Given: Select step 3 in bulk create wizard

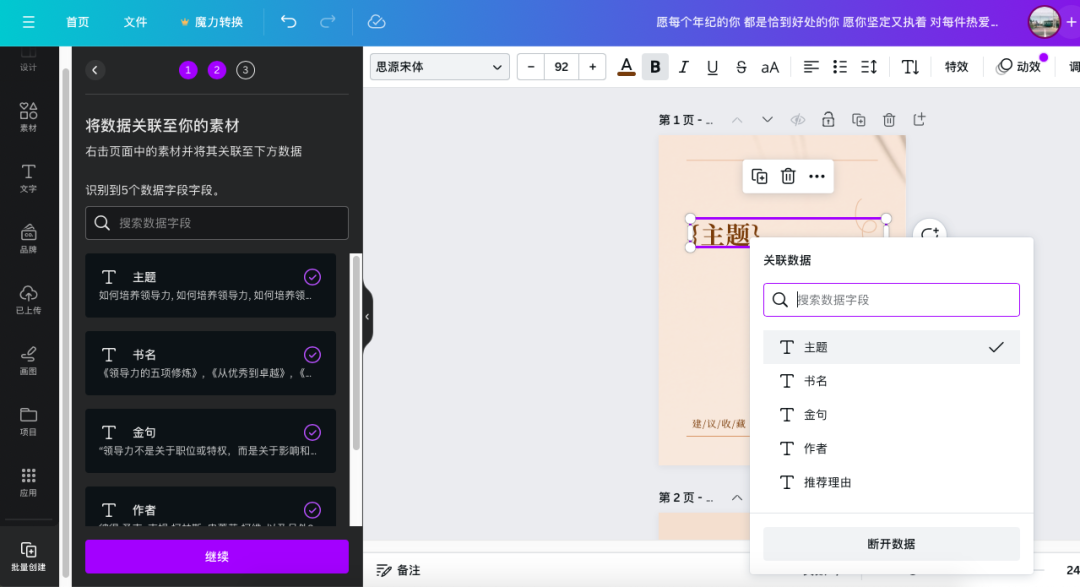Looking at the screenshot, I should pyautogui.click(x=245, y=70).
